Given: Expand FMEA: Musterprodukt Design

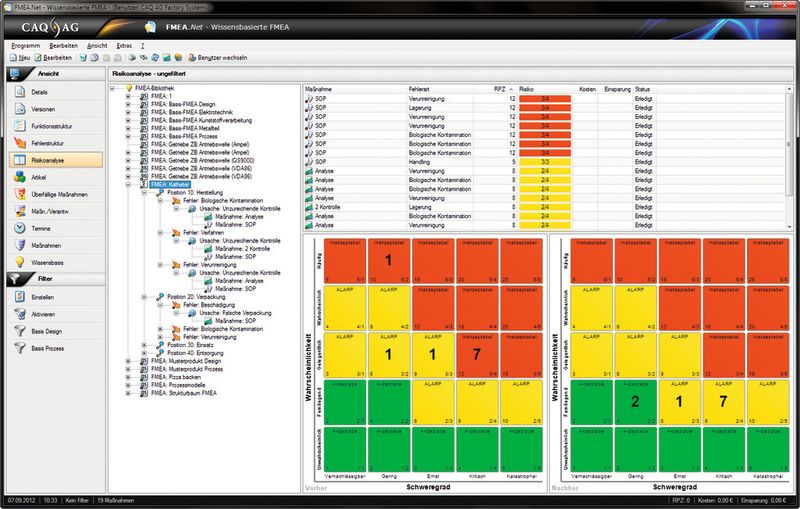Looking at the screenshot, I should (128, 361).
